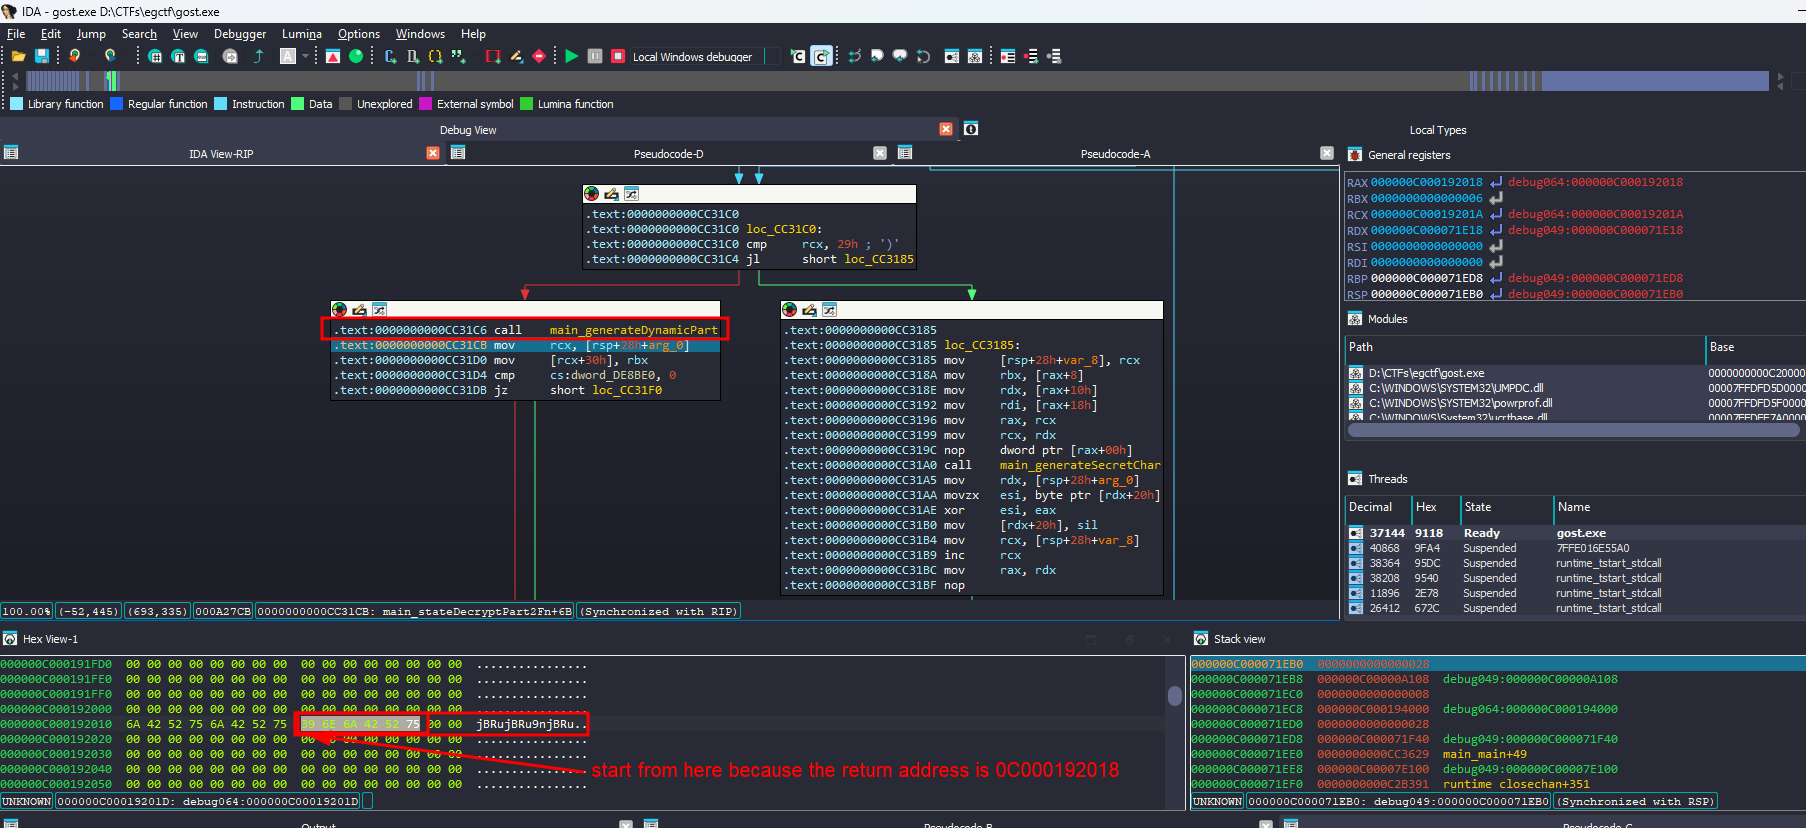Open the Debugger menu
Image resolution: width=1806 pixels, height=828 pixels.
[x=239, y=34]
